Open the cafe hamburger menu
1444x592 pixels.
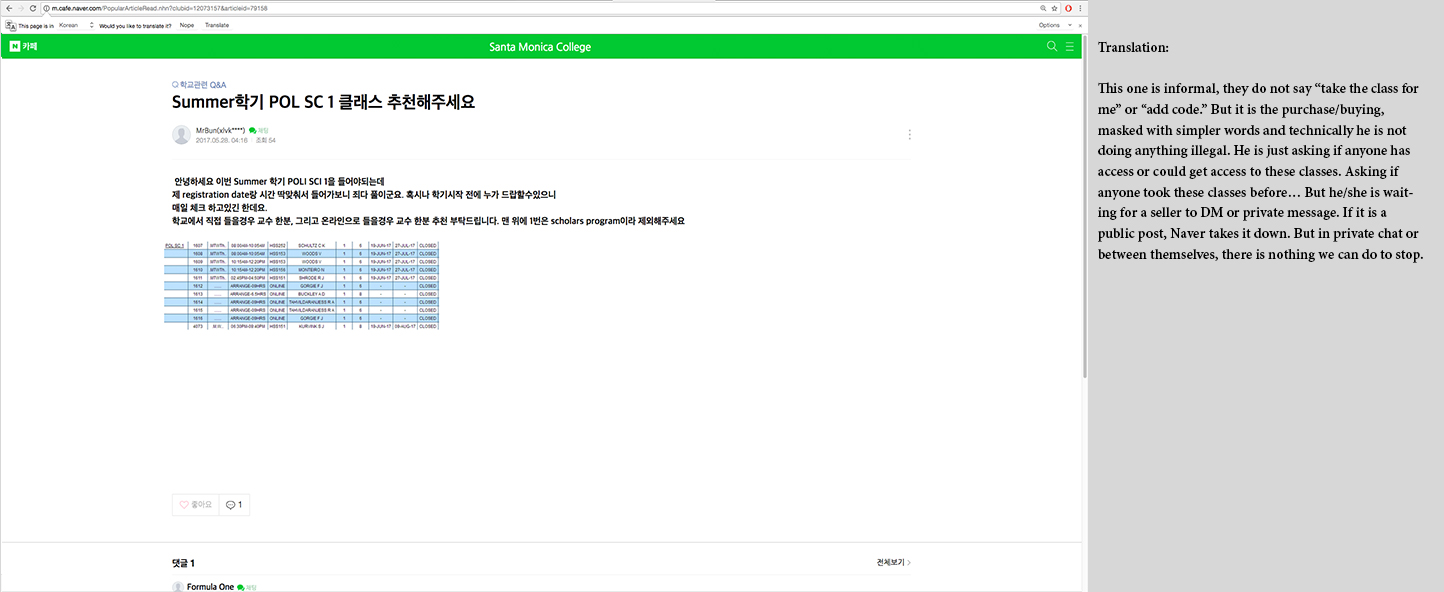pos(1069,46)
